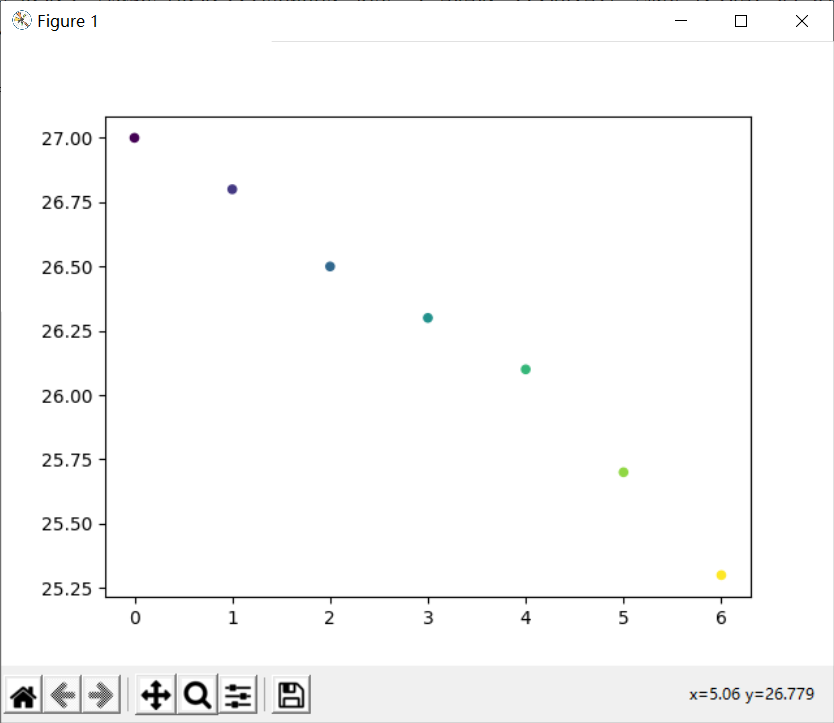
Task: Select the Zoom to rectangle magnifier
Action: (x=197, y=695)
